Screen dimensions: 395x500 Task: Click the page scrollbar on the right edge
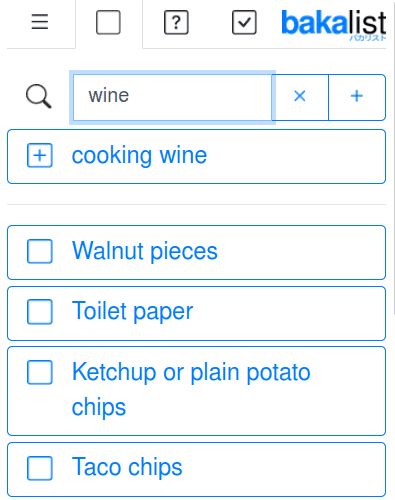click(x=393, y=157)
